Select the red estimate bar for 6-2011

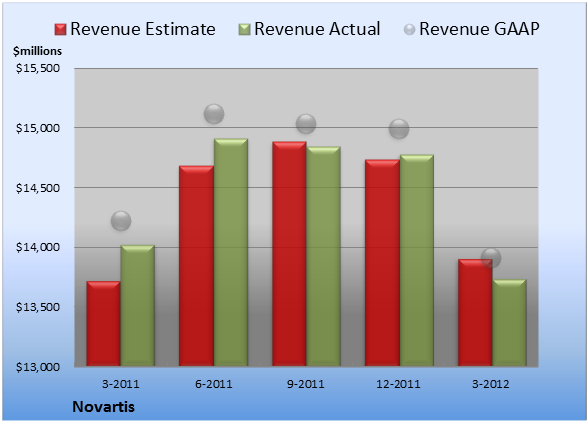[x=196, y=266]
